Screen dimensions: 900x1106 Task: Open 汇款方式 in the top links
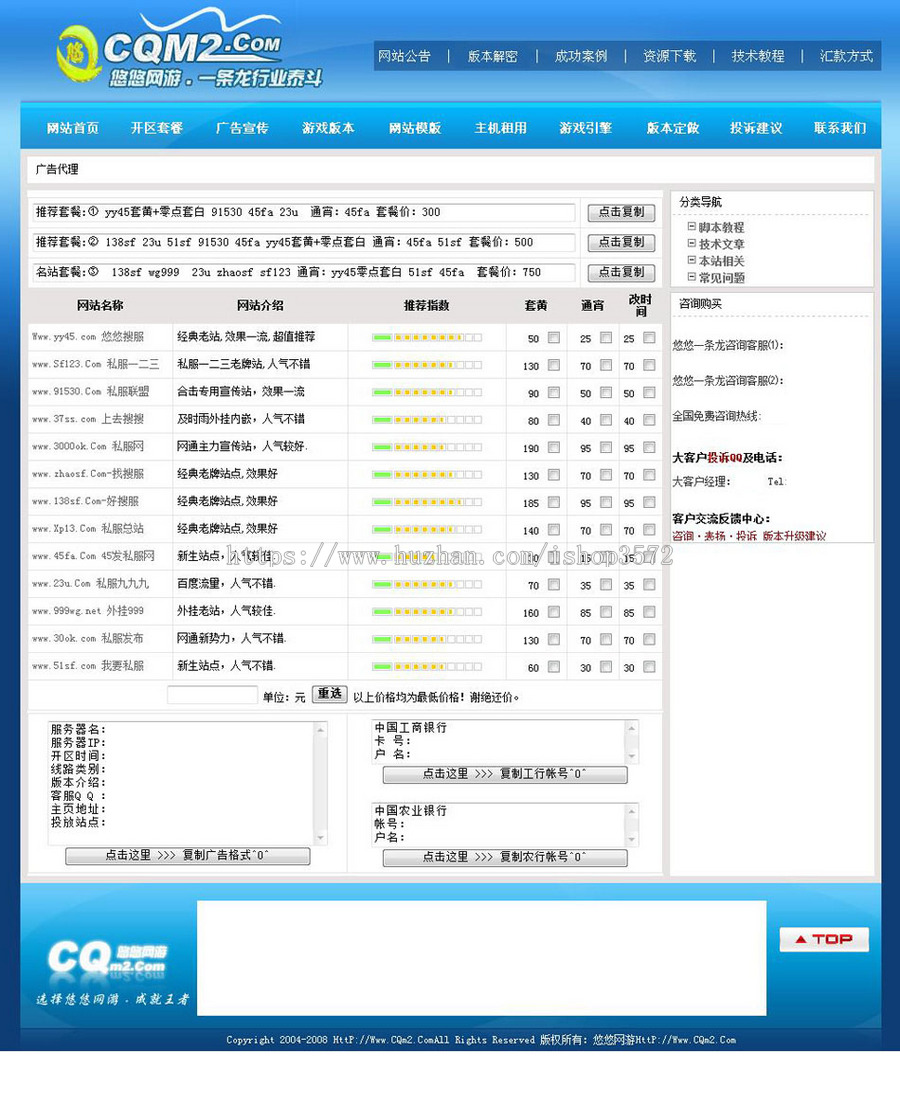click(x=846, y=56)
